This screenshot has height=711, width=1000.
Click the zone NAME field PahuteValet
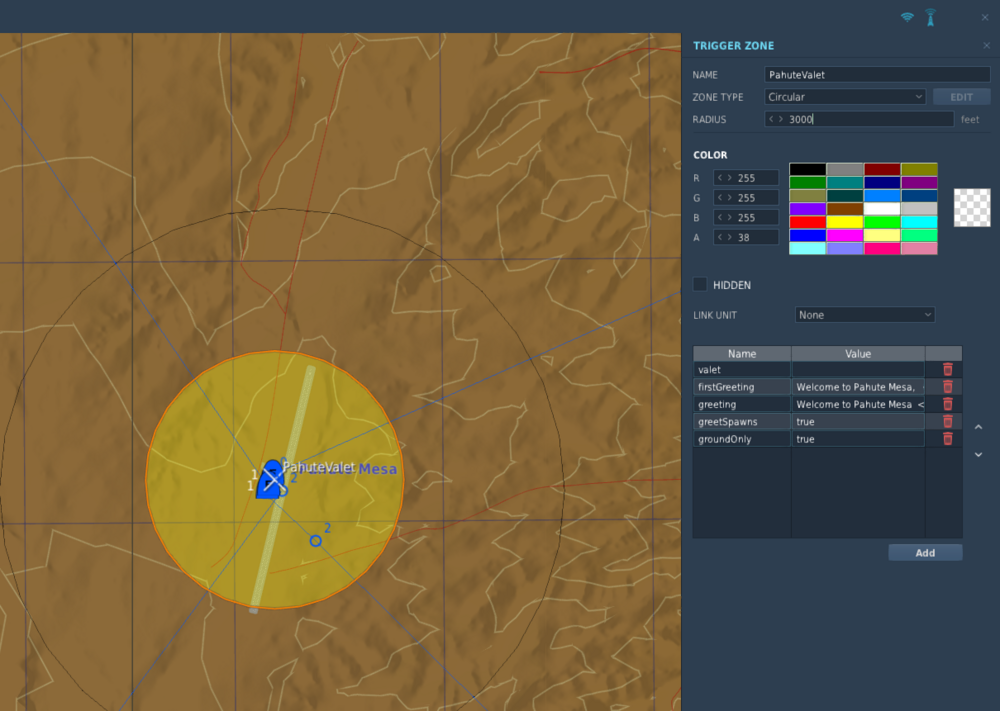pyautogui.click(x=877, y=75)
